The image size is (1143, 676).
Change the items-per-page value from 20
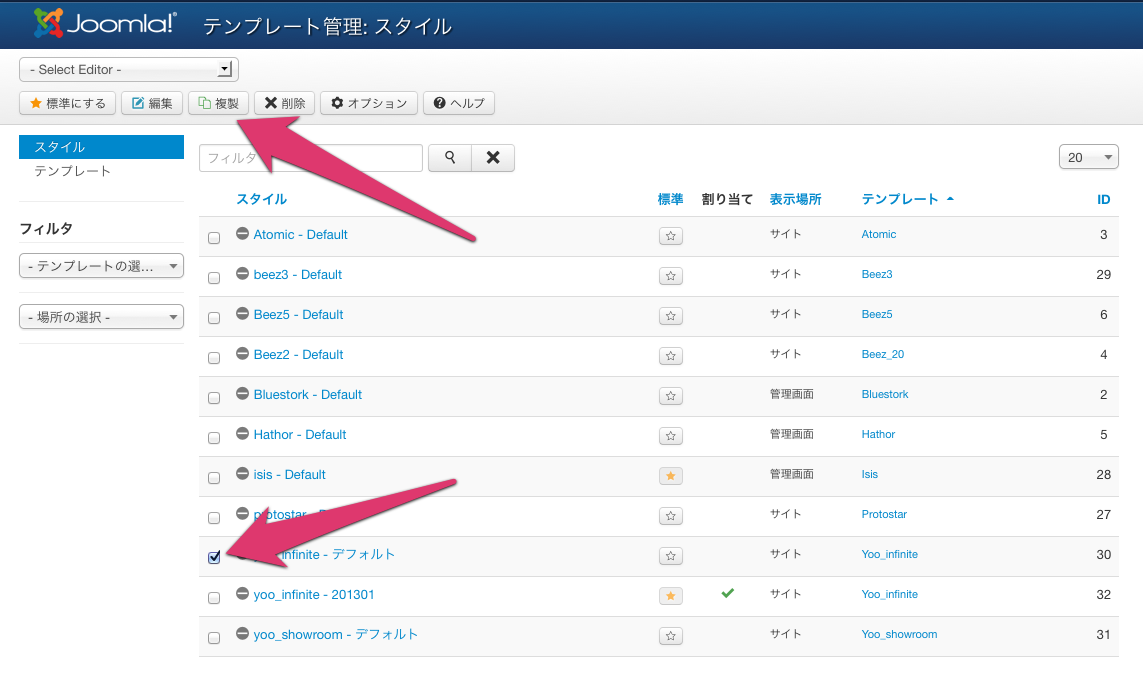coord(1089,156)
